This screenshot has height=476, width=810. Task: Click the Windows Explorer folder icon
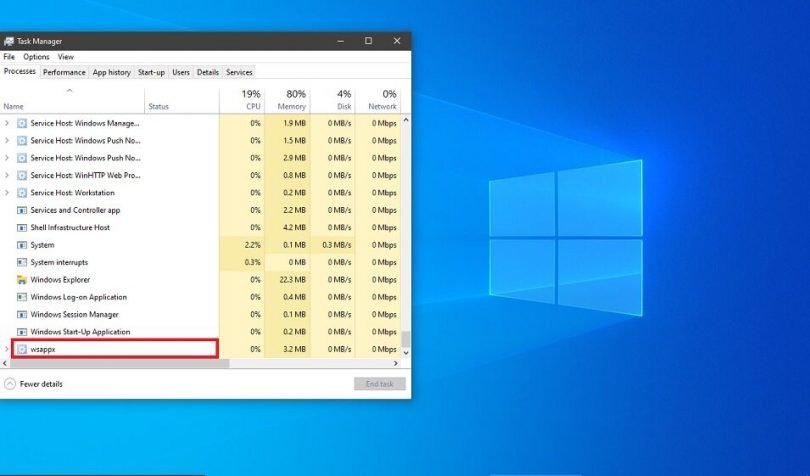coord(22,280)
